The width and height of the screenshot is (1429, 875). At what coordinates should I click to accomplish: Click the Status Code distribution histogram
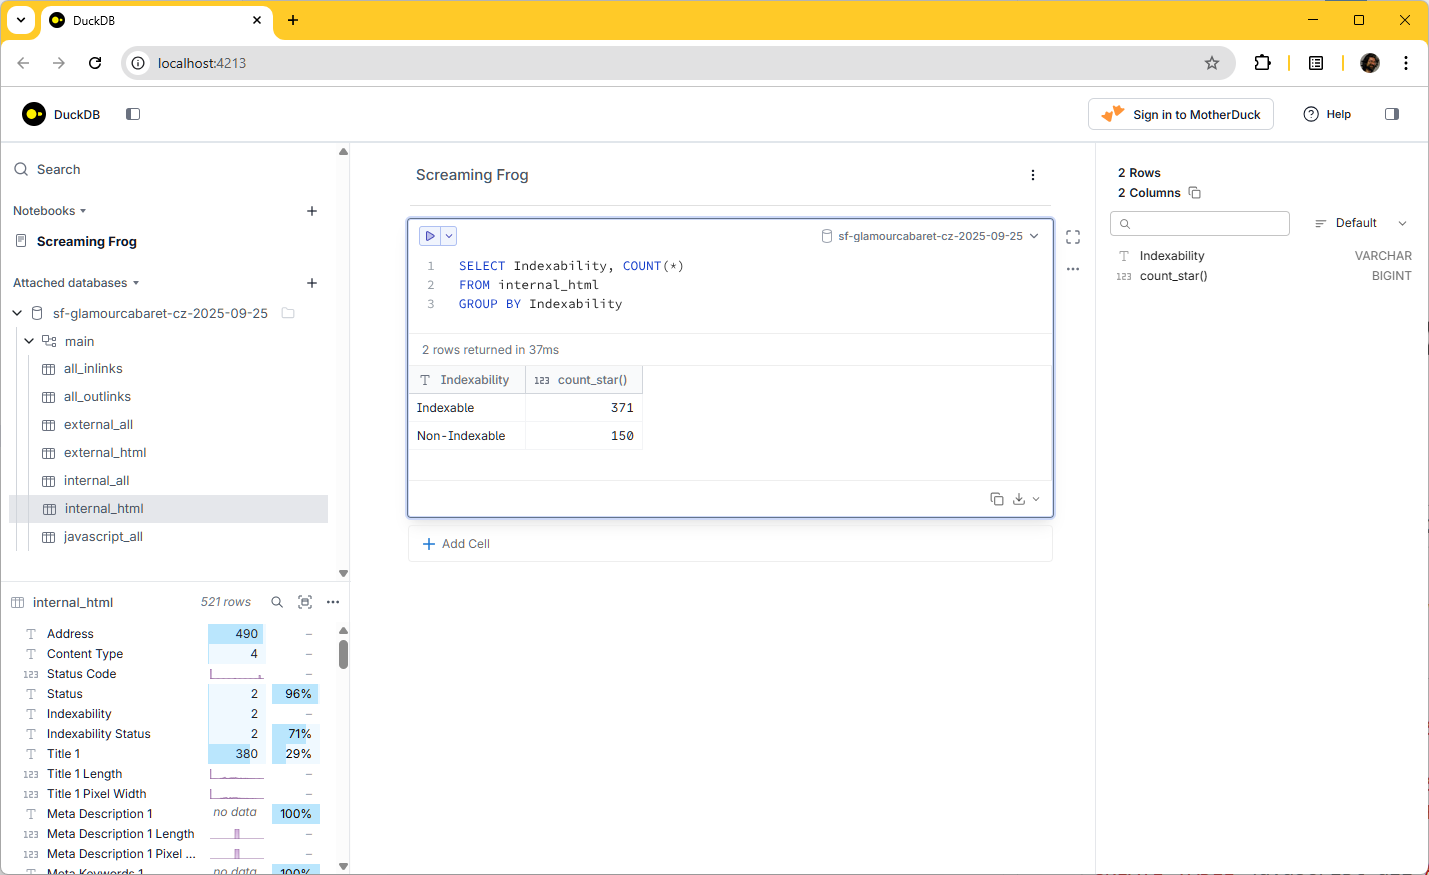pos(236,674)
